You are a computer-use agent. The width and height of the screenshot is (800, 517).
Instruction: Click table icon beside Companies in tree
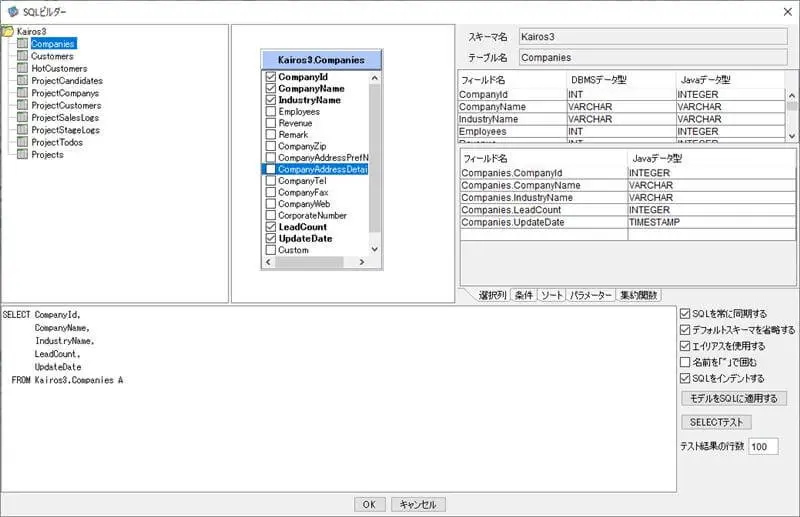[22, 43]
